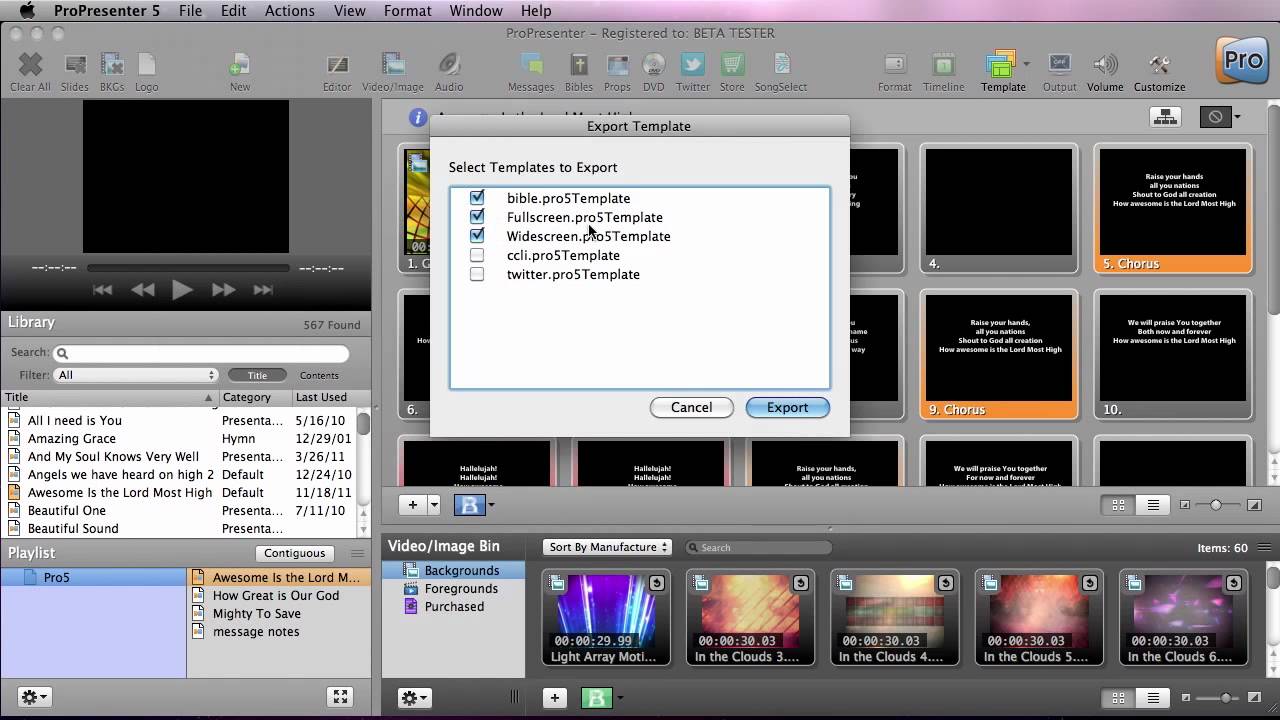The width and height of the screenshot is (1280, 720).
Task: Click the network hierarchy icon above slides
Action: 1166,117
